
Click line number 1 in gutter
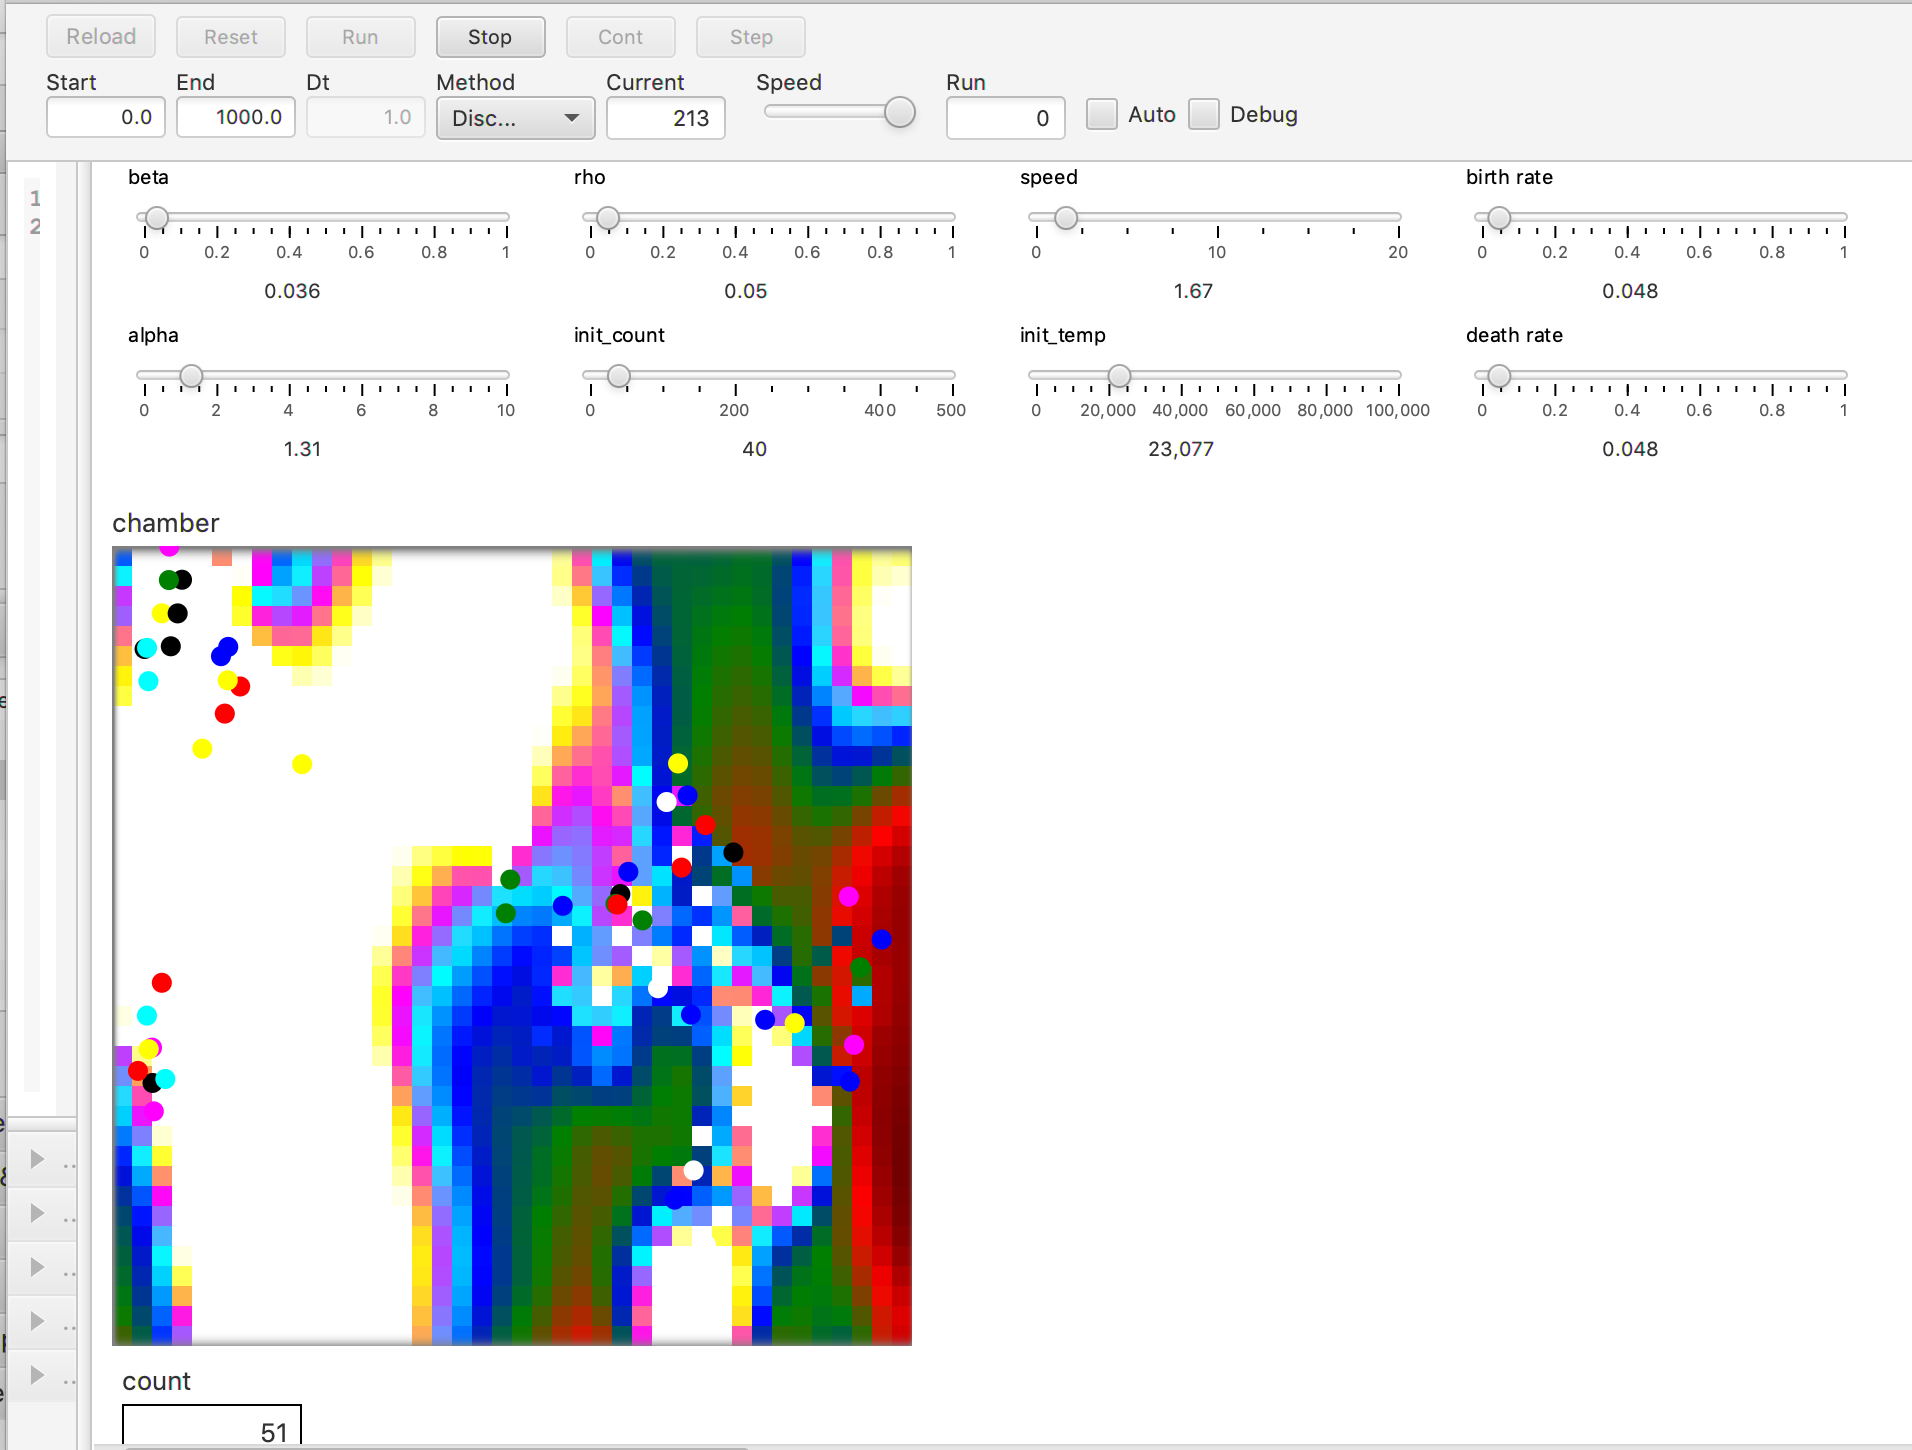tap(35, 198)
